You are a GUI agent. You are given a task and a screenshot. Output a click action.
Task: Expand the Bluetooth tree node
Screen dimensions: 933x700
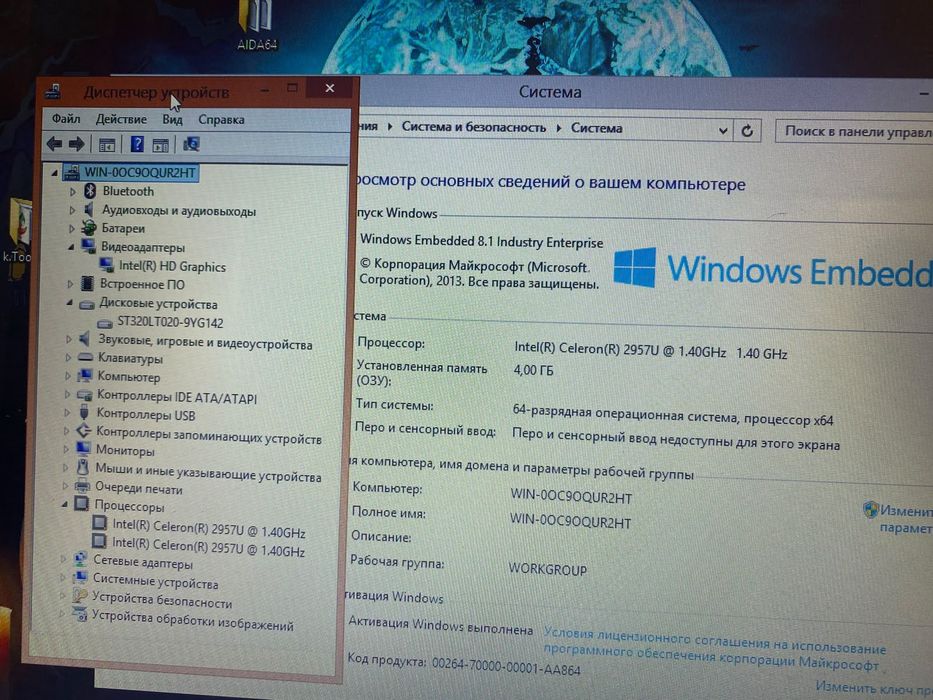tap(73, 192)
